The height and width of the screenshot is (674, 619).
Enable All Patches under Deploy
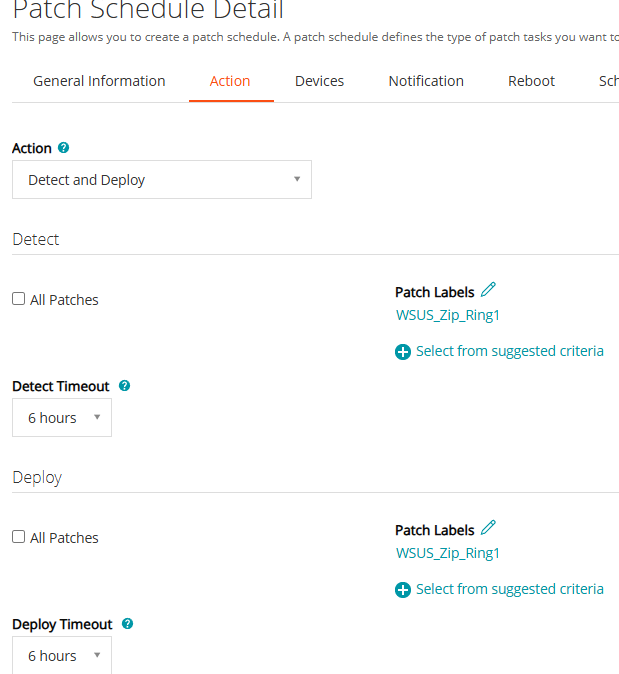coord(19,537)
